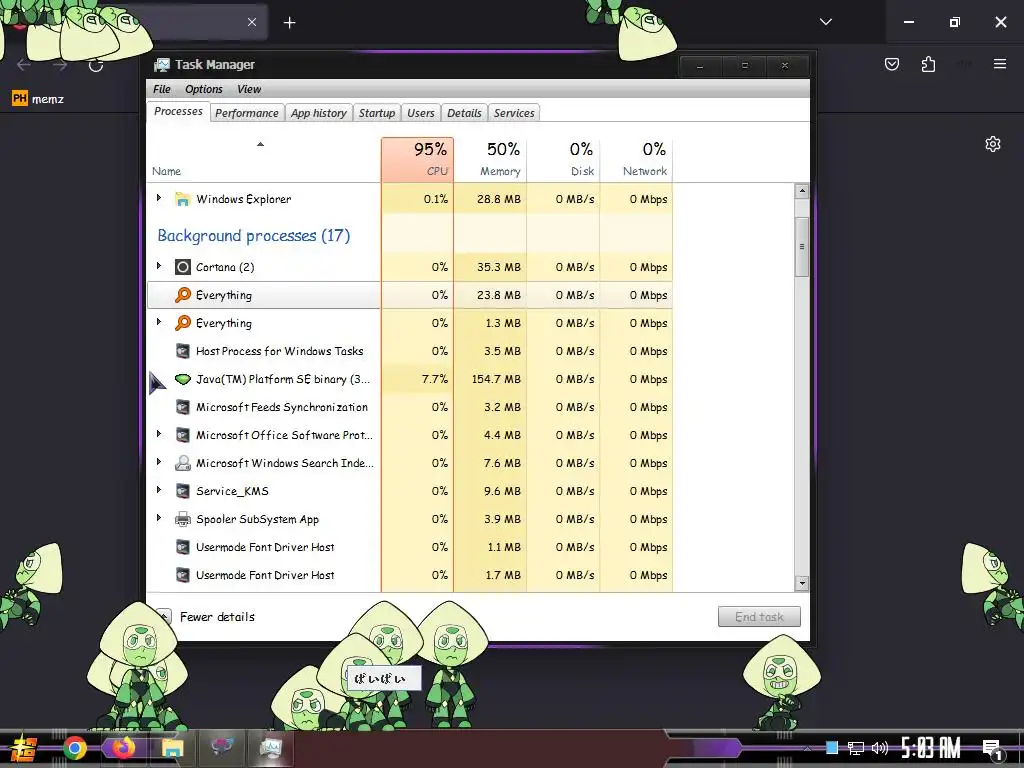Switch to the Services tab

(514, 113)
